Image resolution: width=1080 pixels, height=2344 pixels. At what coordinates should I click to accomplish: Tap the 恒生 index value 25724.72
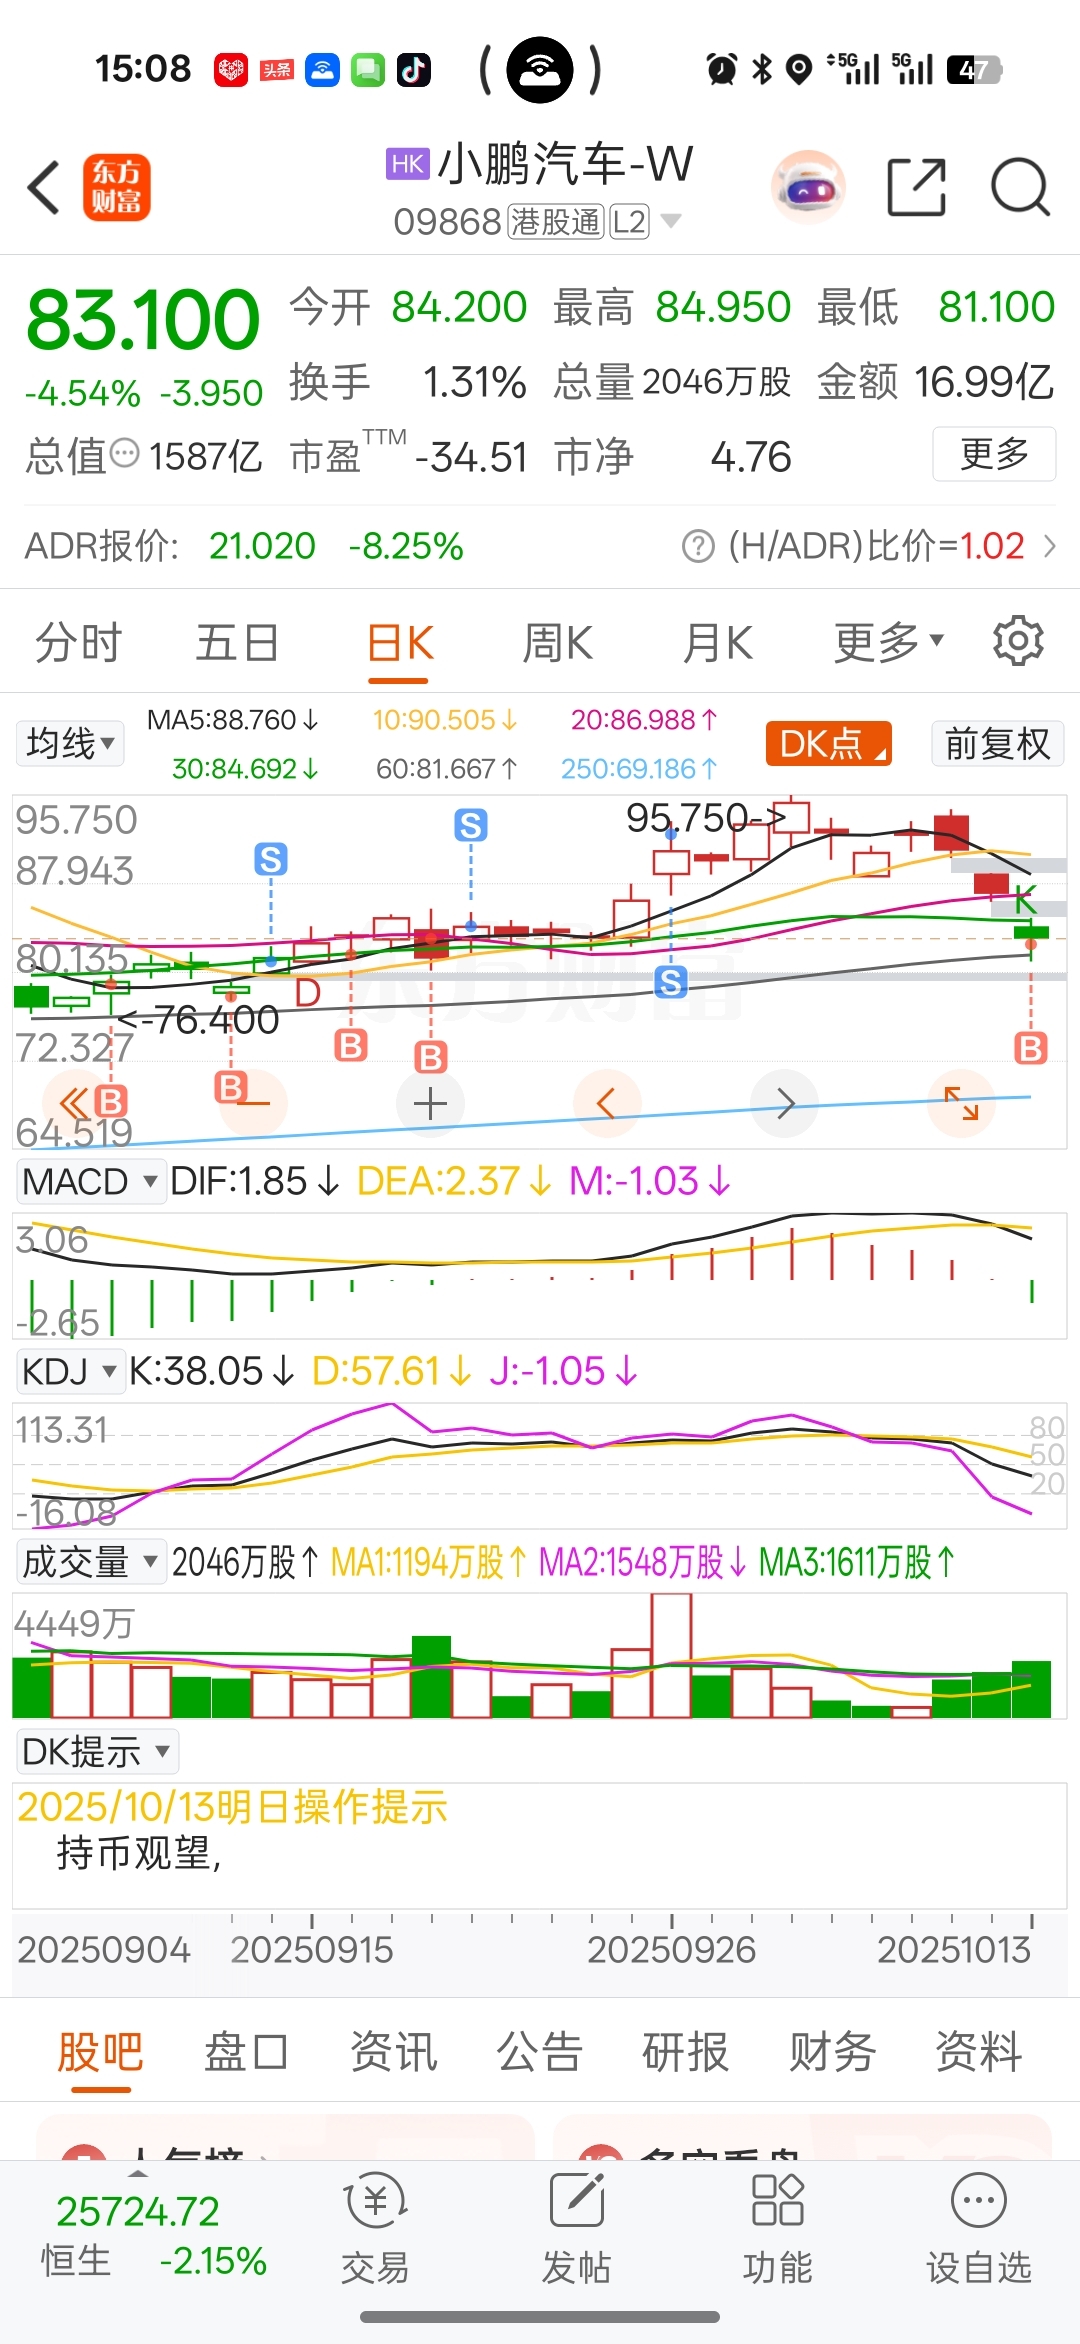click(x=138, y=2211)
